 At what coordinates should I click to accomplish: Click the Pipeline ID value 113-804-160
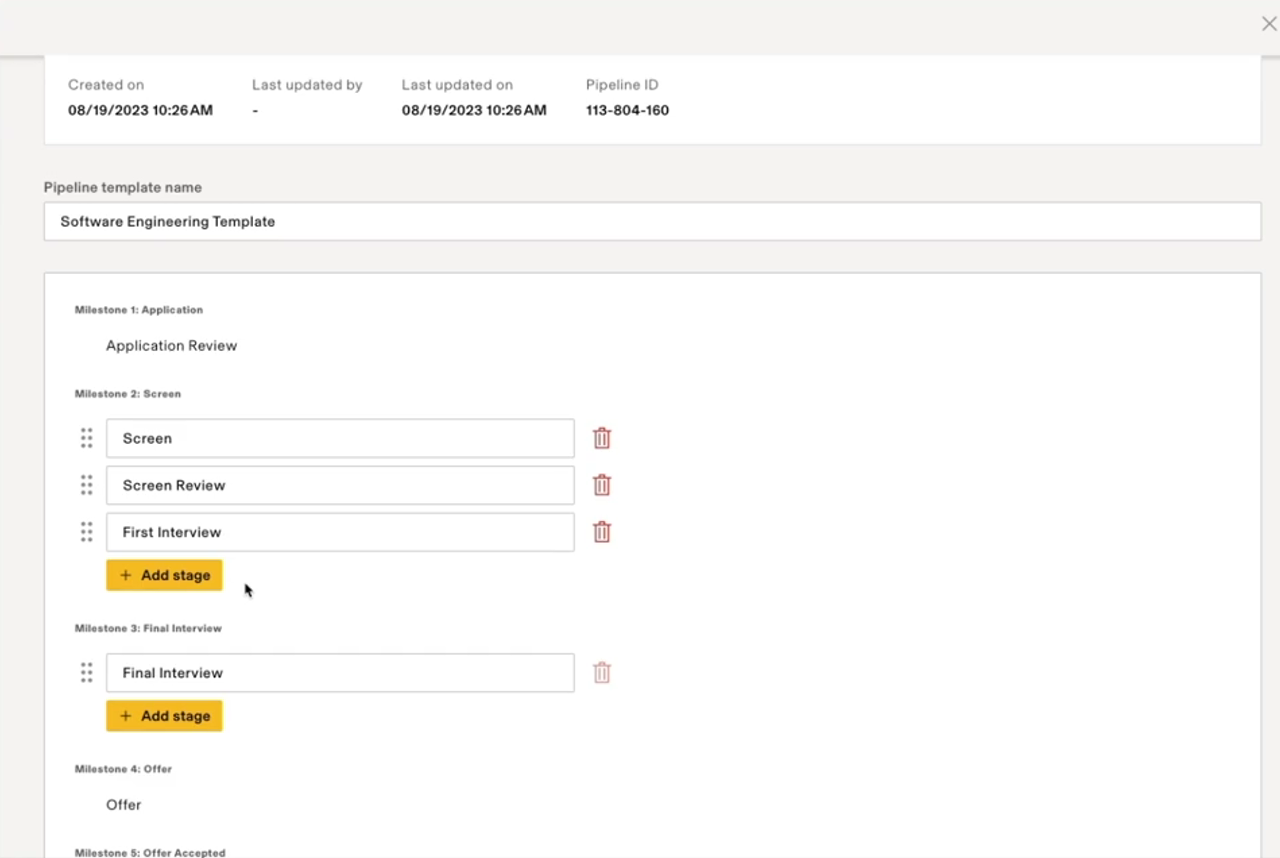(x=627, y=111)
